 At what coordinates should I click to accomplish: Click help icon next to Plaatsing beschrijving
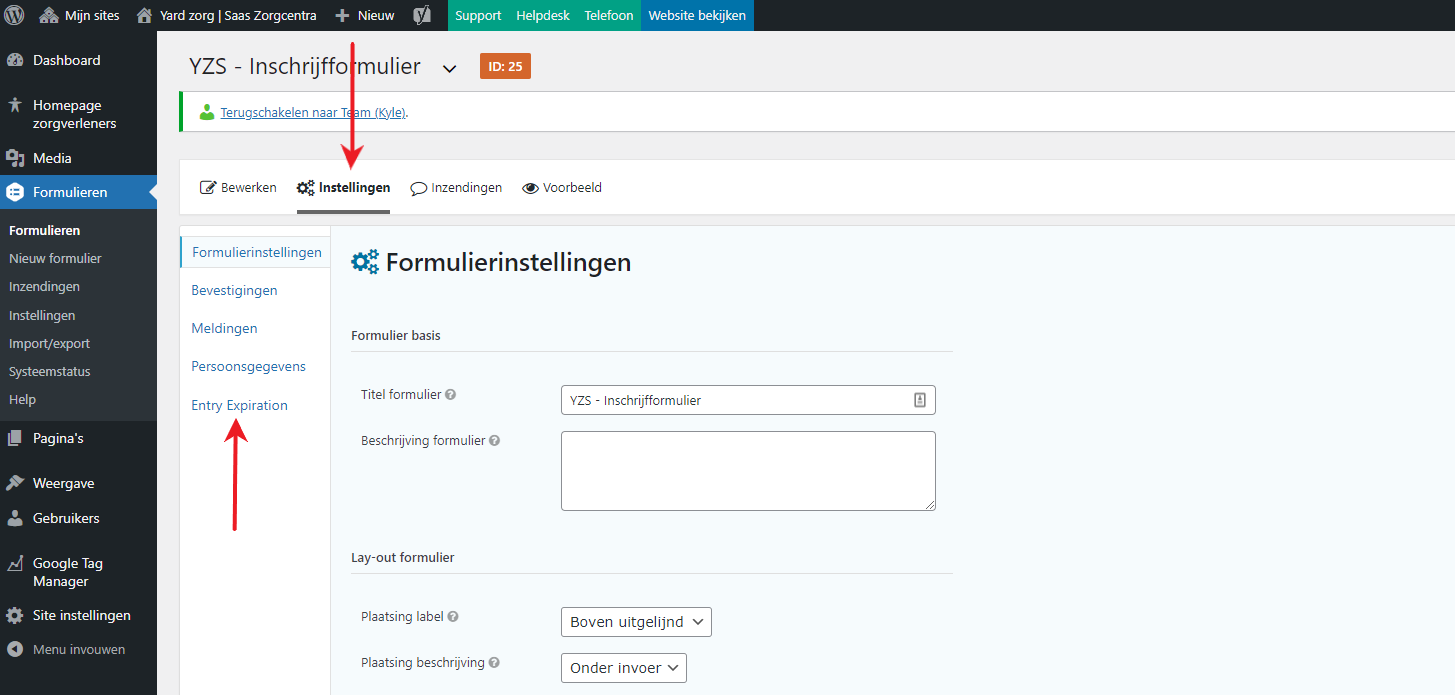click(x=494, y=662)
